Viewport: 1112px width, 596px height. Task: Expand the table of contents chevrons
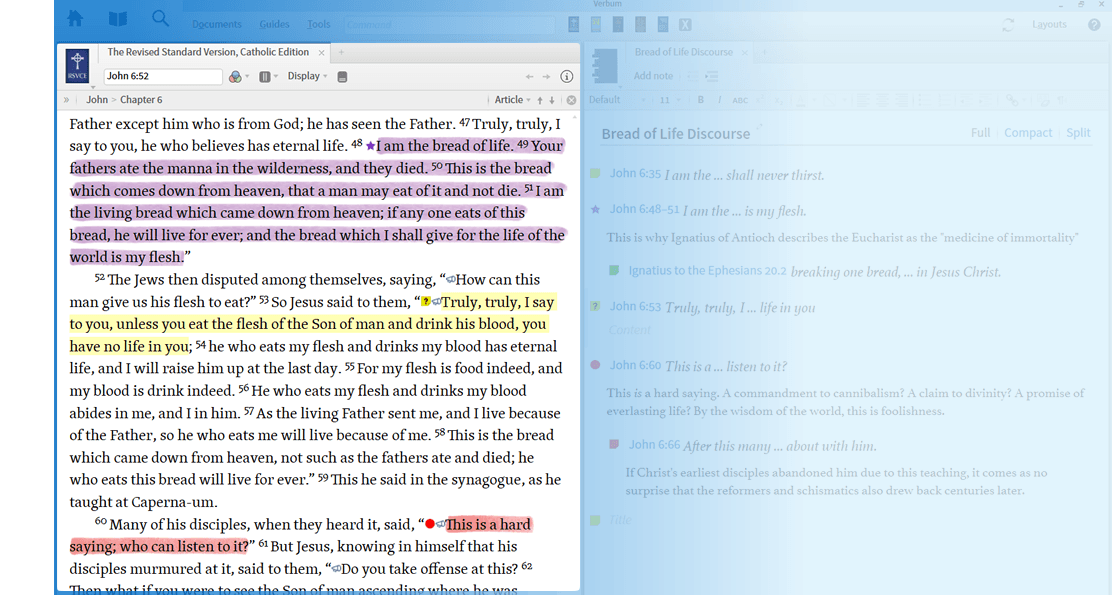click(67, 100)
